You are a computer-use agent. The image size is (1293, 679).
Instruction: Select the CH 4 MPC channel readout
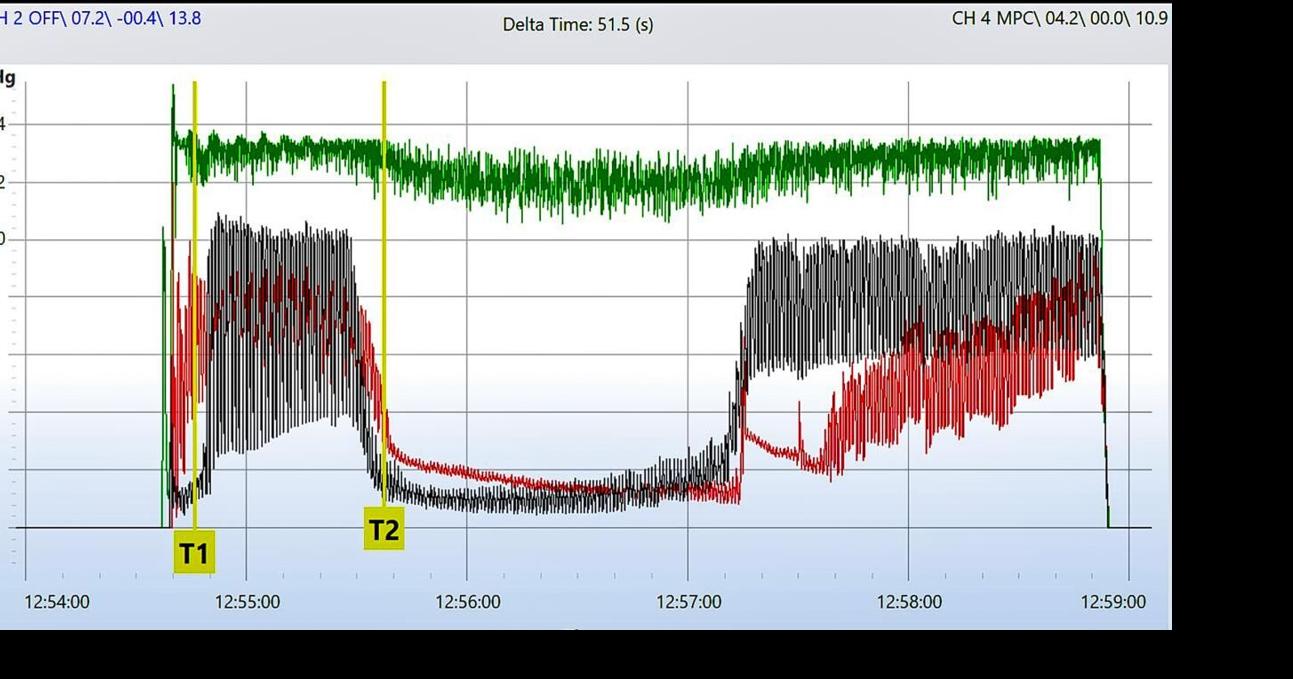point(1059,18)
